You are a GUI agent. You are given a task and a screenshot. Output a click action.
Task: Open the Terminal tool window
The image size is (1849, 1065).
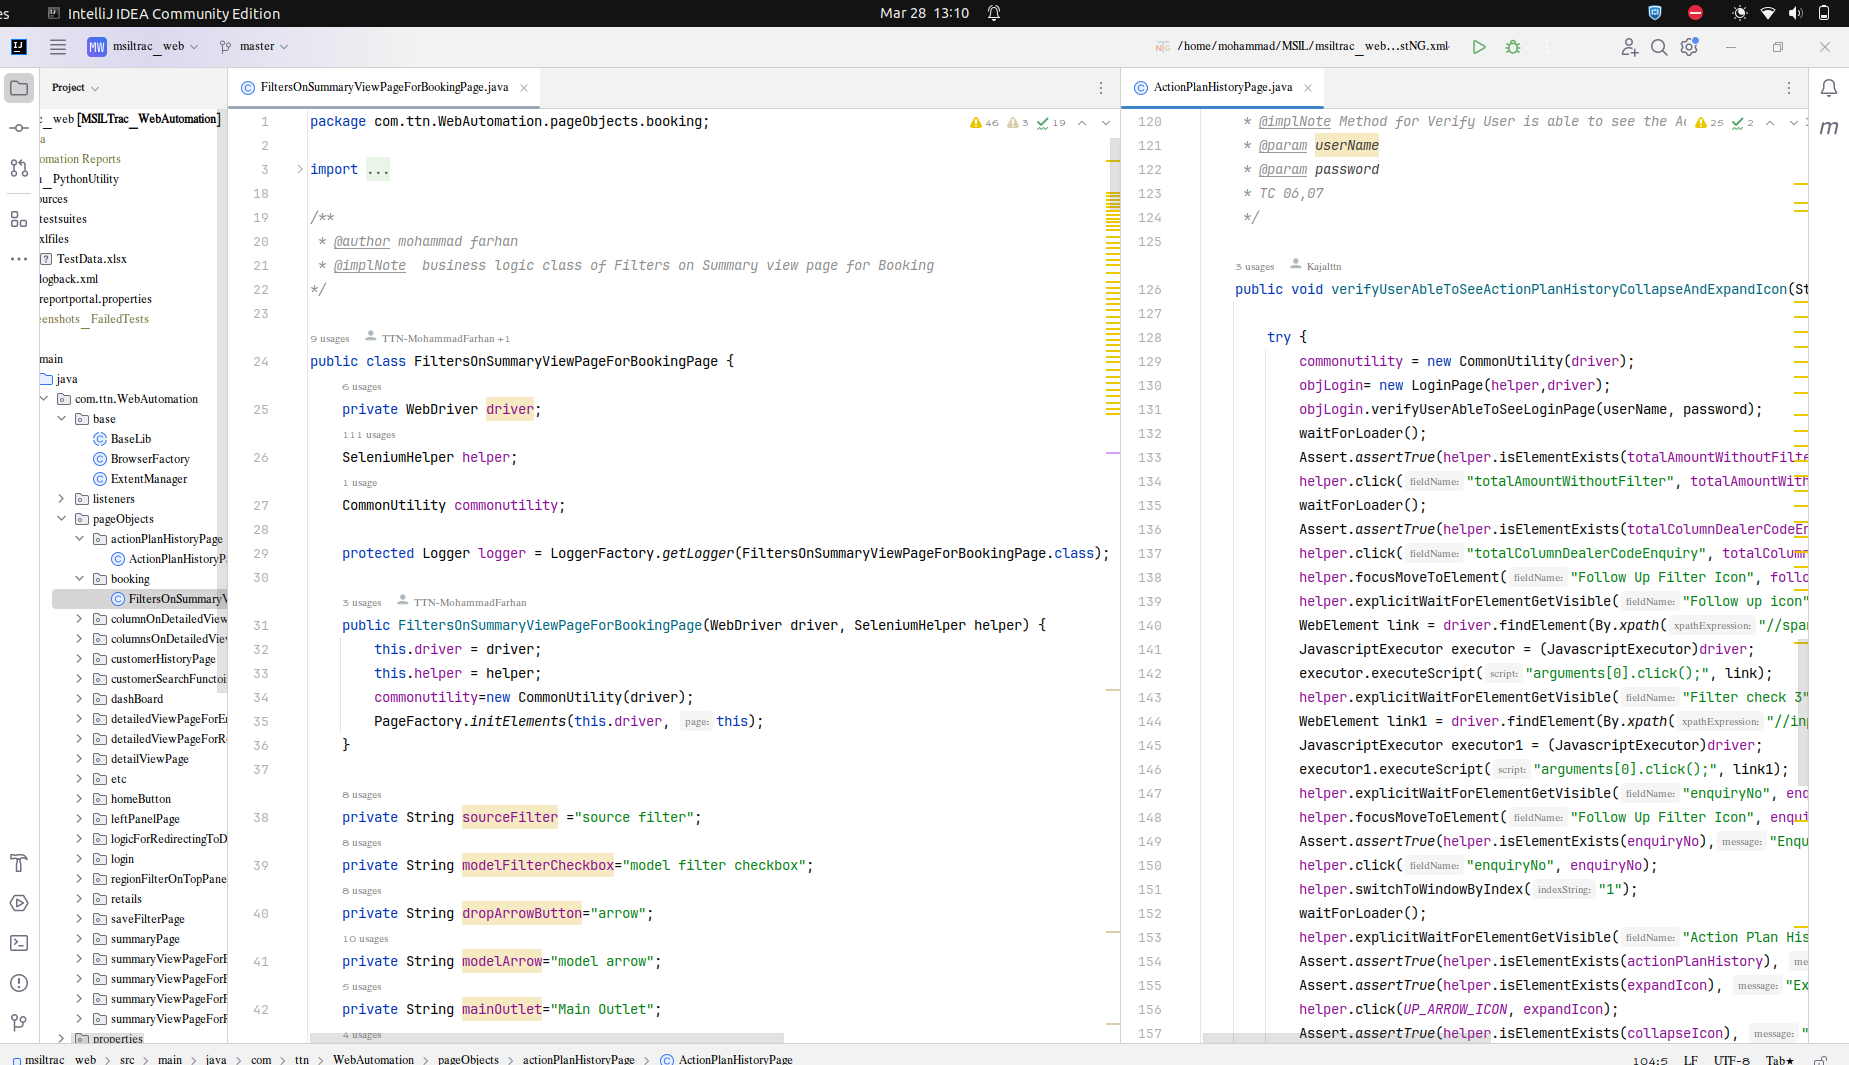click(x=19, y=943)
